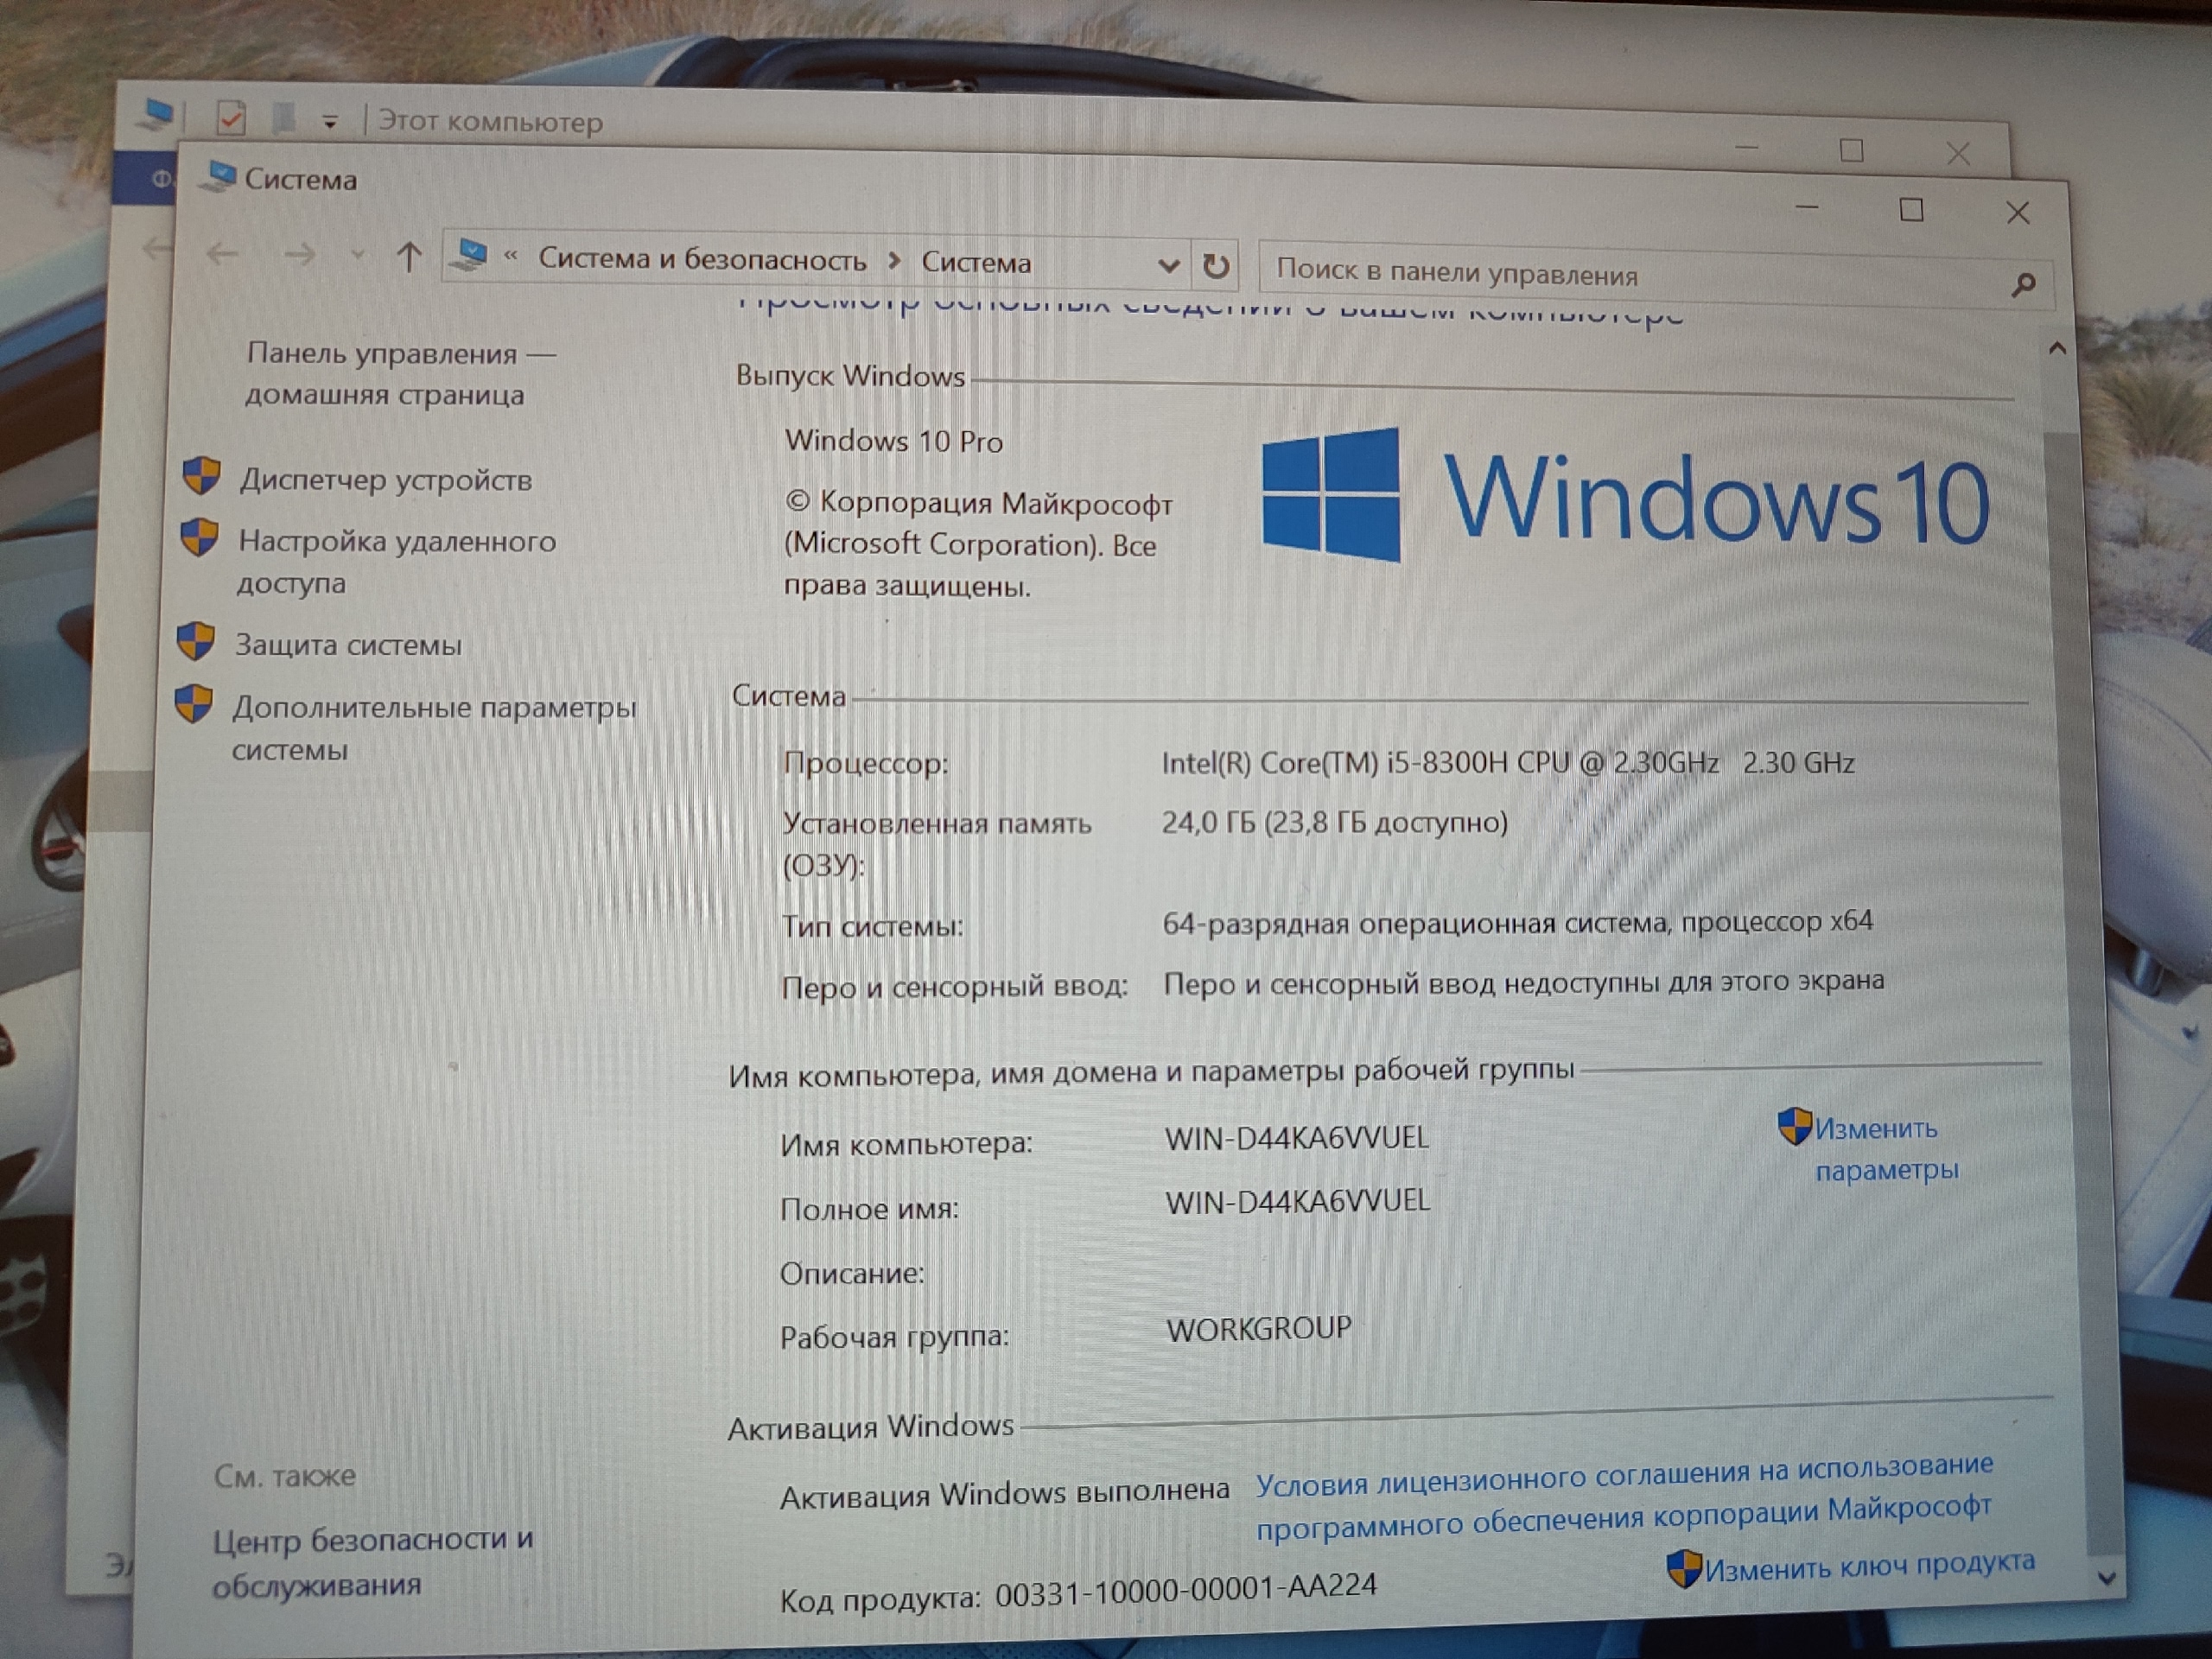
Task: Click the 'WORKGROUP' value
Action: pyautogui.click(x=1259, y=1329)
